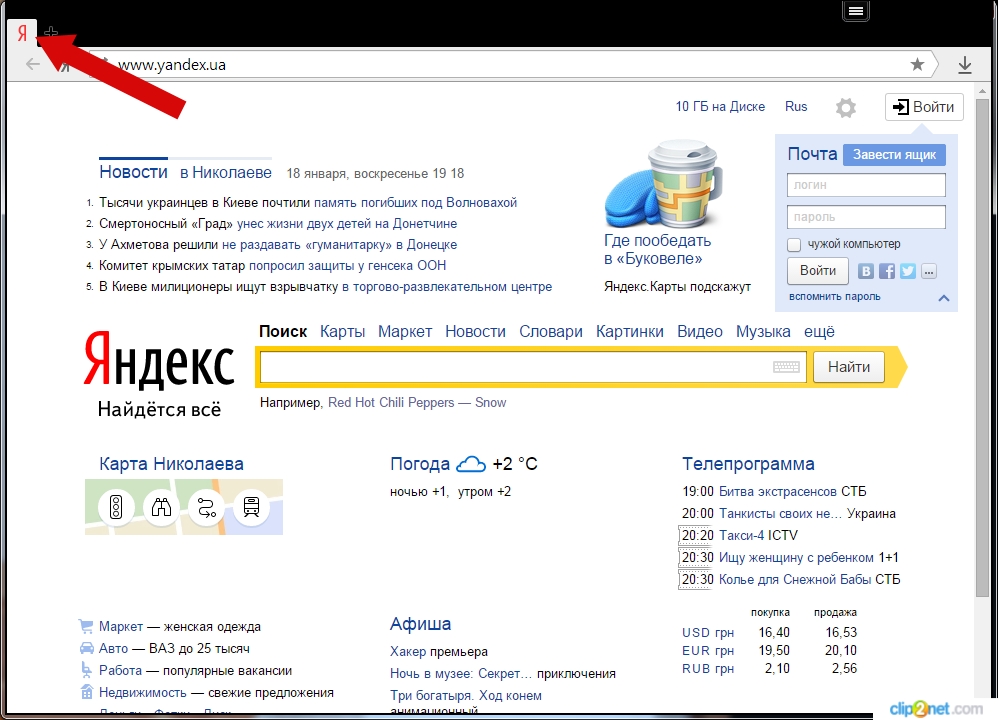Click Войти button in mail panel
This screenshot has width=998, height=720.
[818, 271]
